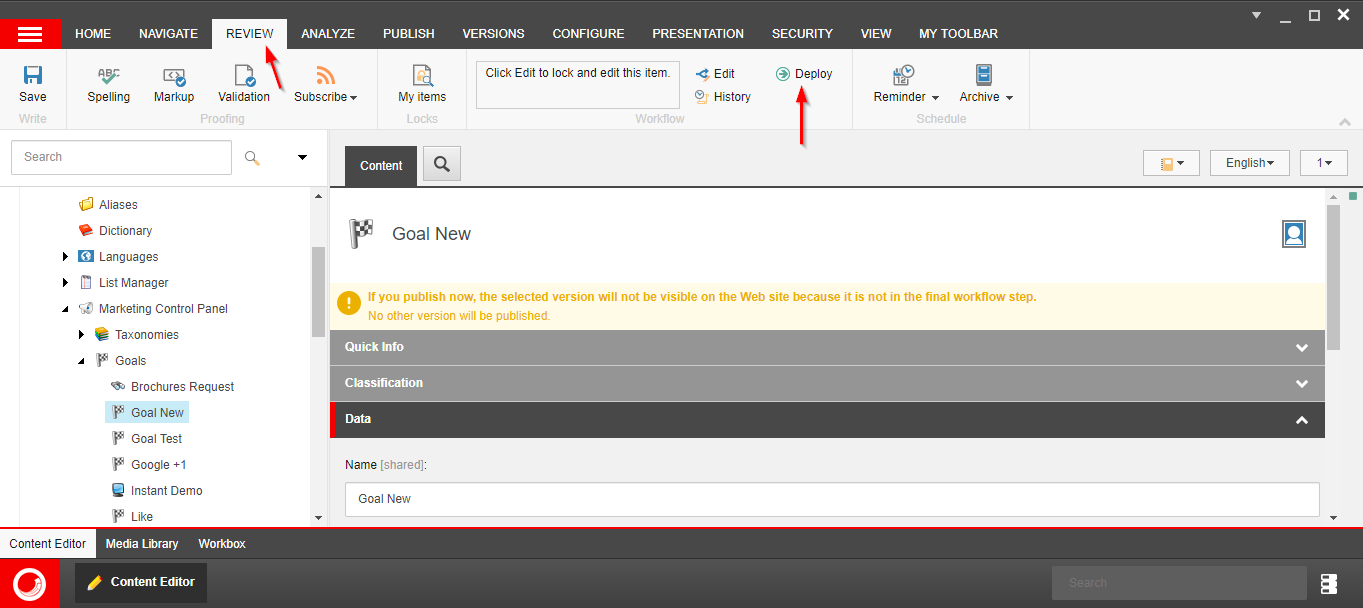The width and height of the screenshot is (1363, 608).
Task: Switch to the Workbox tab
Action: (222, 544)
